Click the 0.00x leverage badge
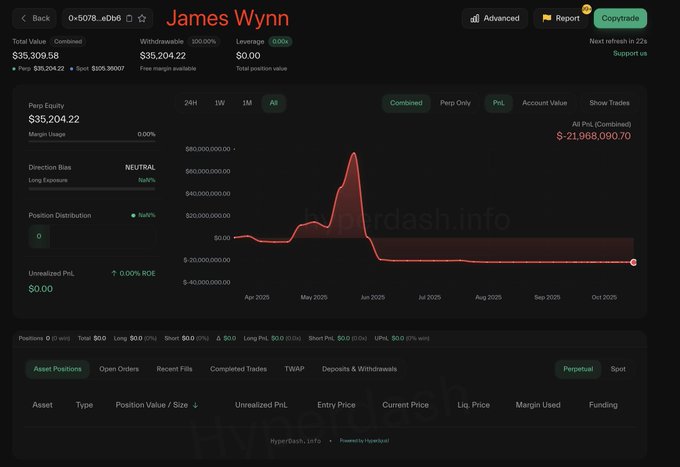This screenshot has height=467, width=680. (280, 42)
